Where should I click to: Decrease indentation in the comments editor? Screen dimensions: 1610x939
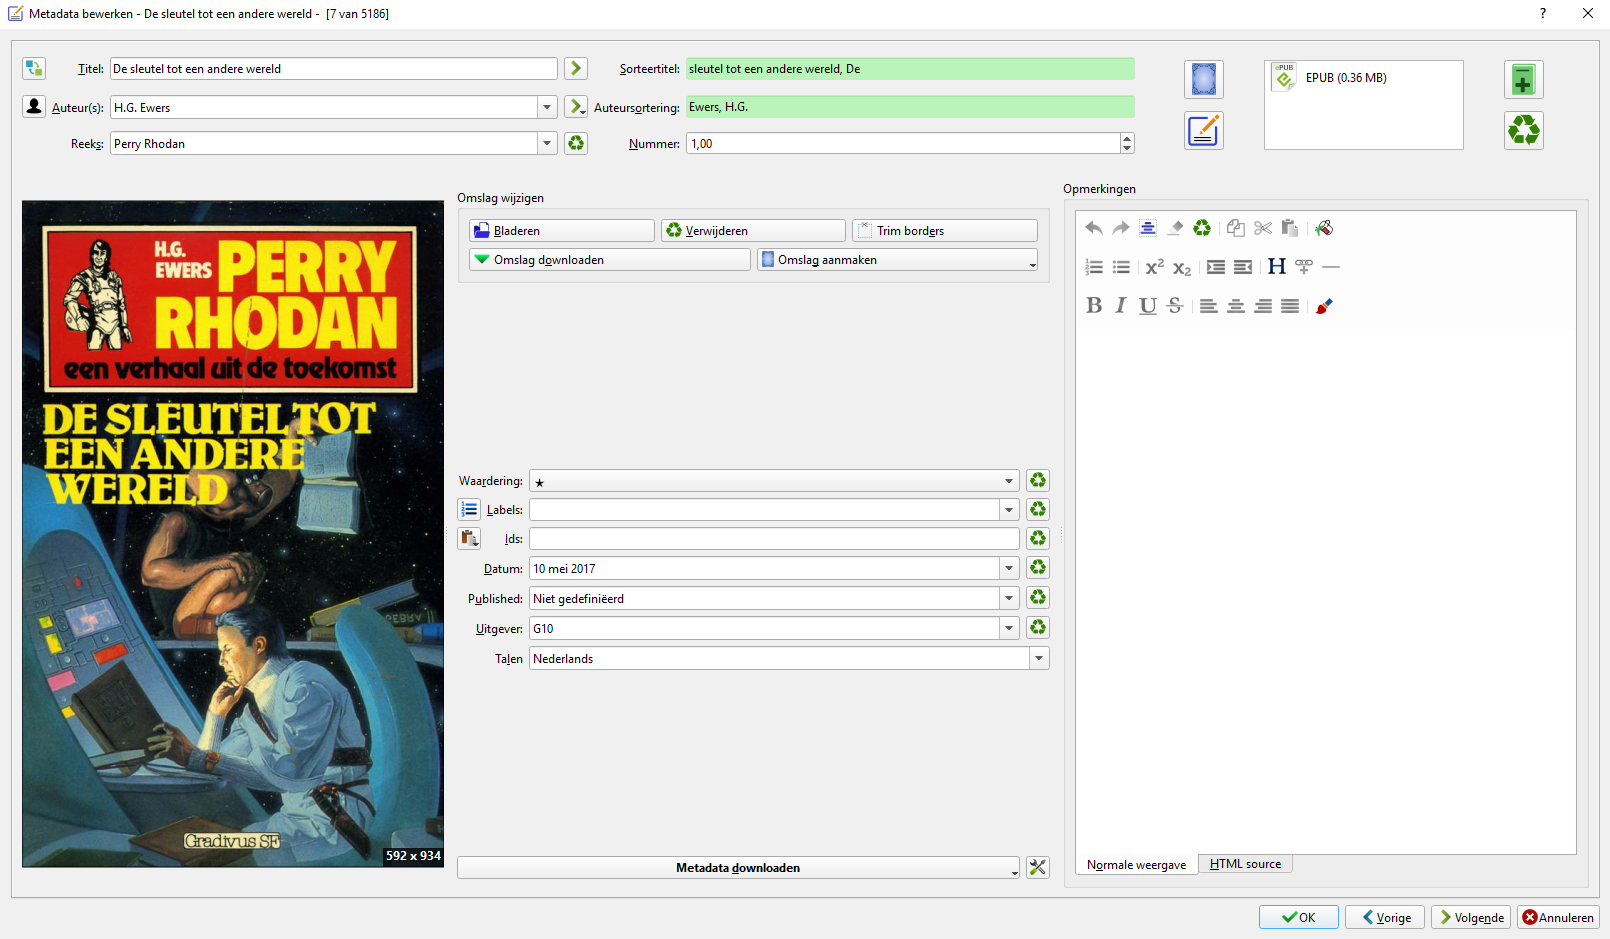click(1243, 267)
